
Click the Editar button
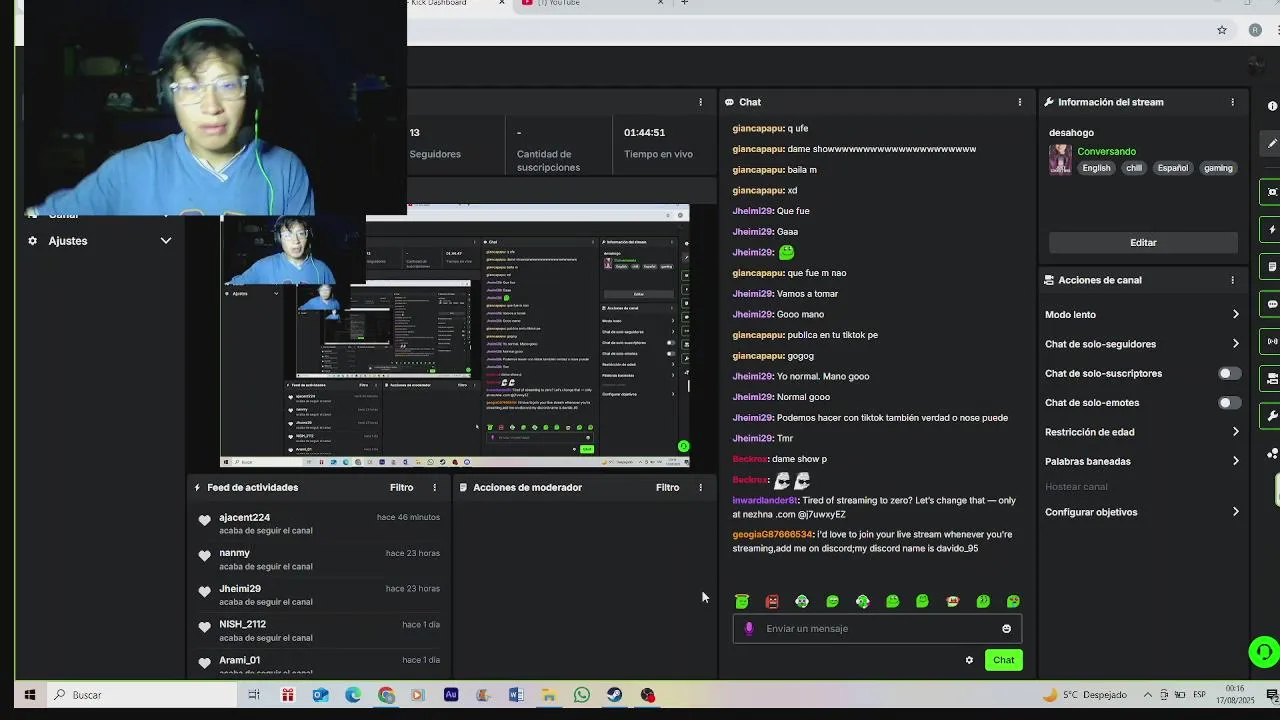point(1143,243)
